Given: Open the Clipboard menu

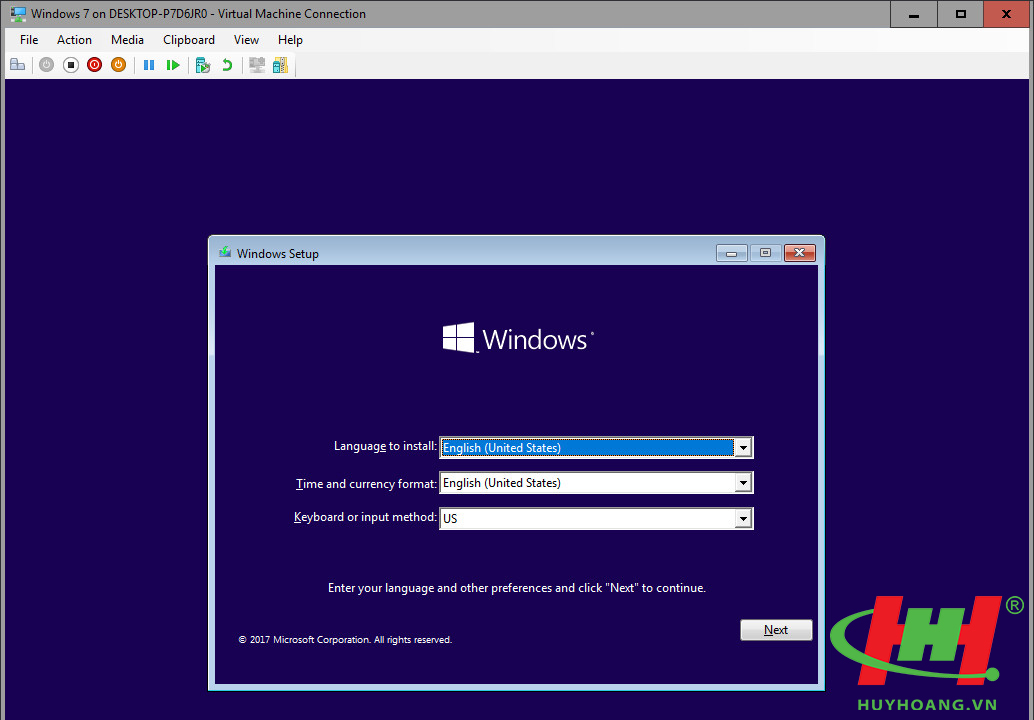Looking at the screenshot, I should pyautogui.click(x=189, y=40).
